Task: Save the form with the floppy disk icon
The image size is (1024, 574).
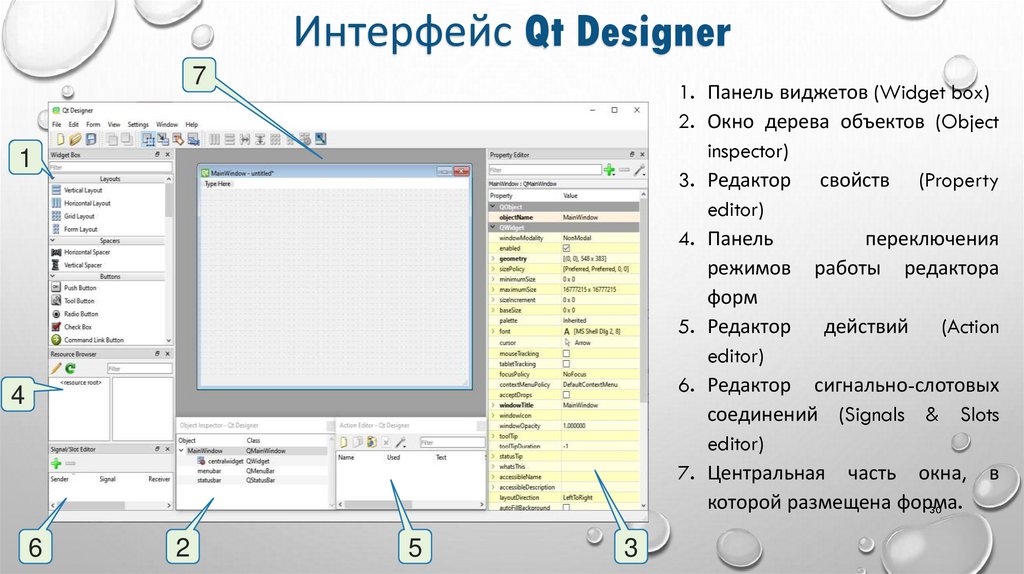Action: pyautogui.click(x=91, y=139)
